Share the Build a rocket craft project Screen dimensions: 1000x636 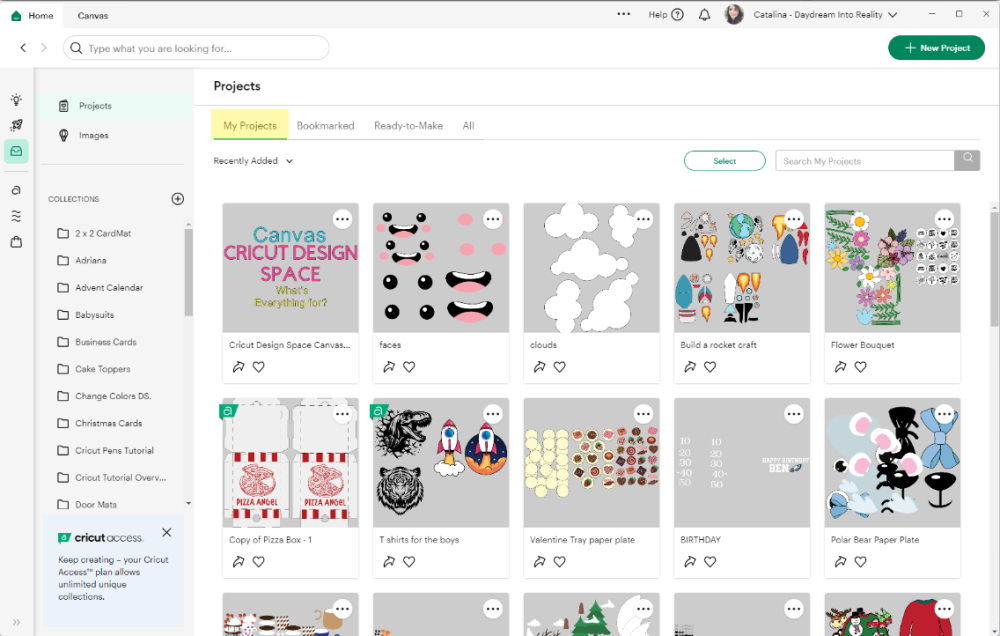pos(689,367)
